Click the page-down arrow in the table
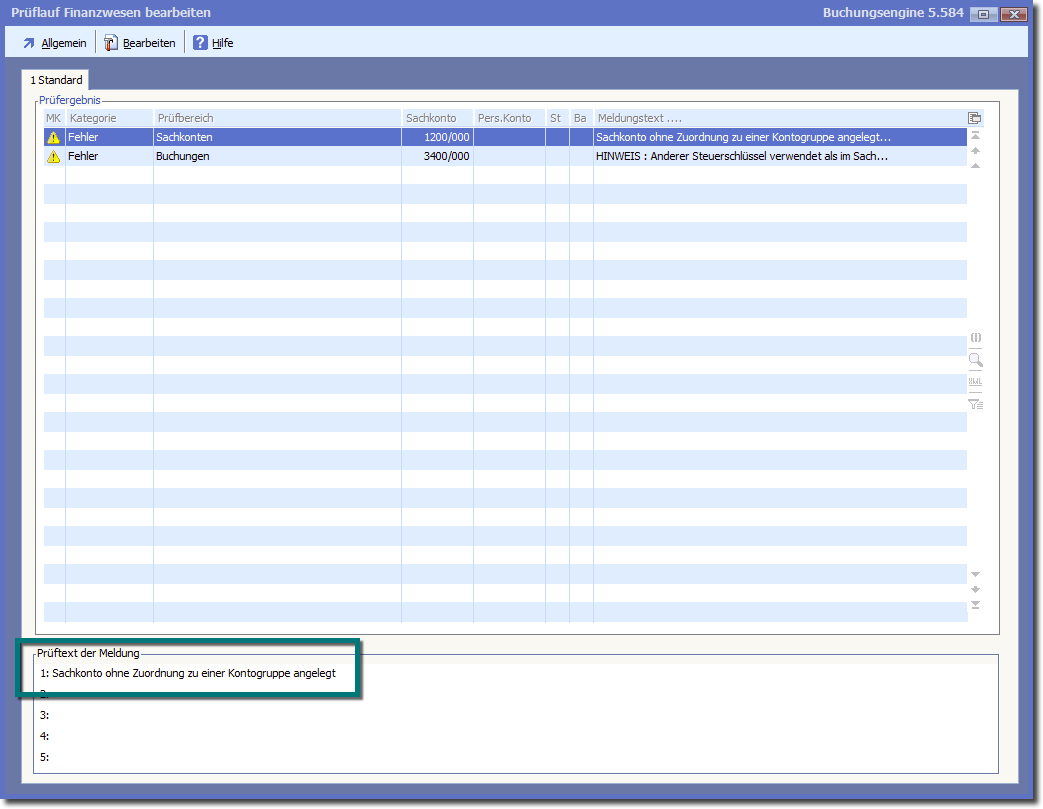The width and height of the screenshot is (1043, 809). point(976,589)
